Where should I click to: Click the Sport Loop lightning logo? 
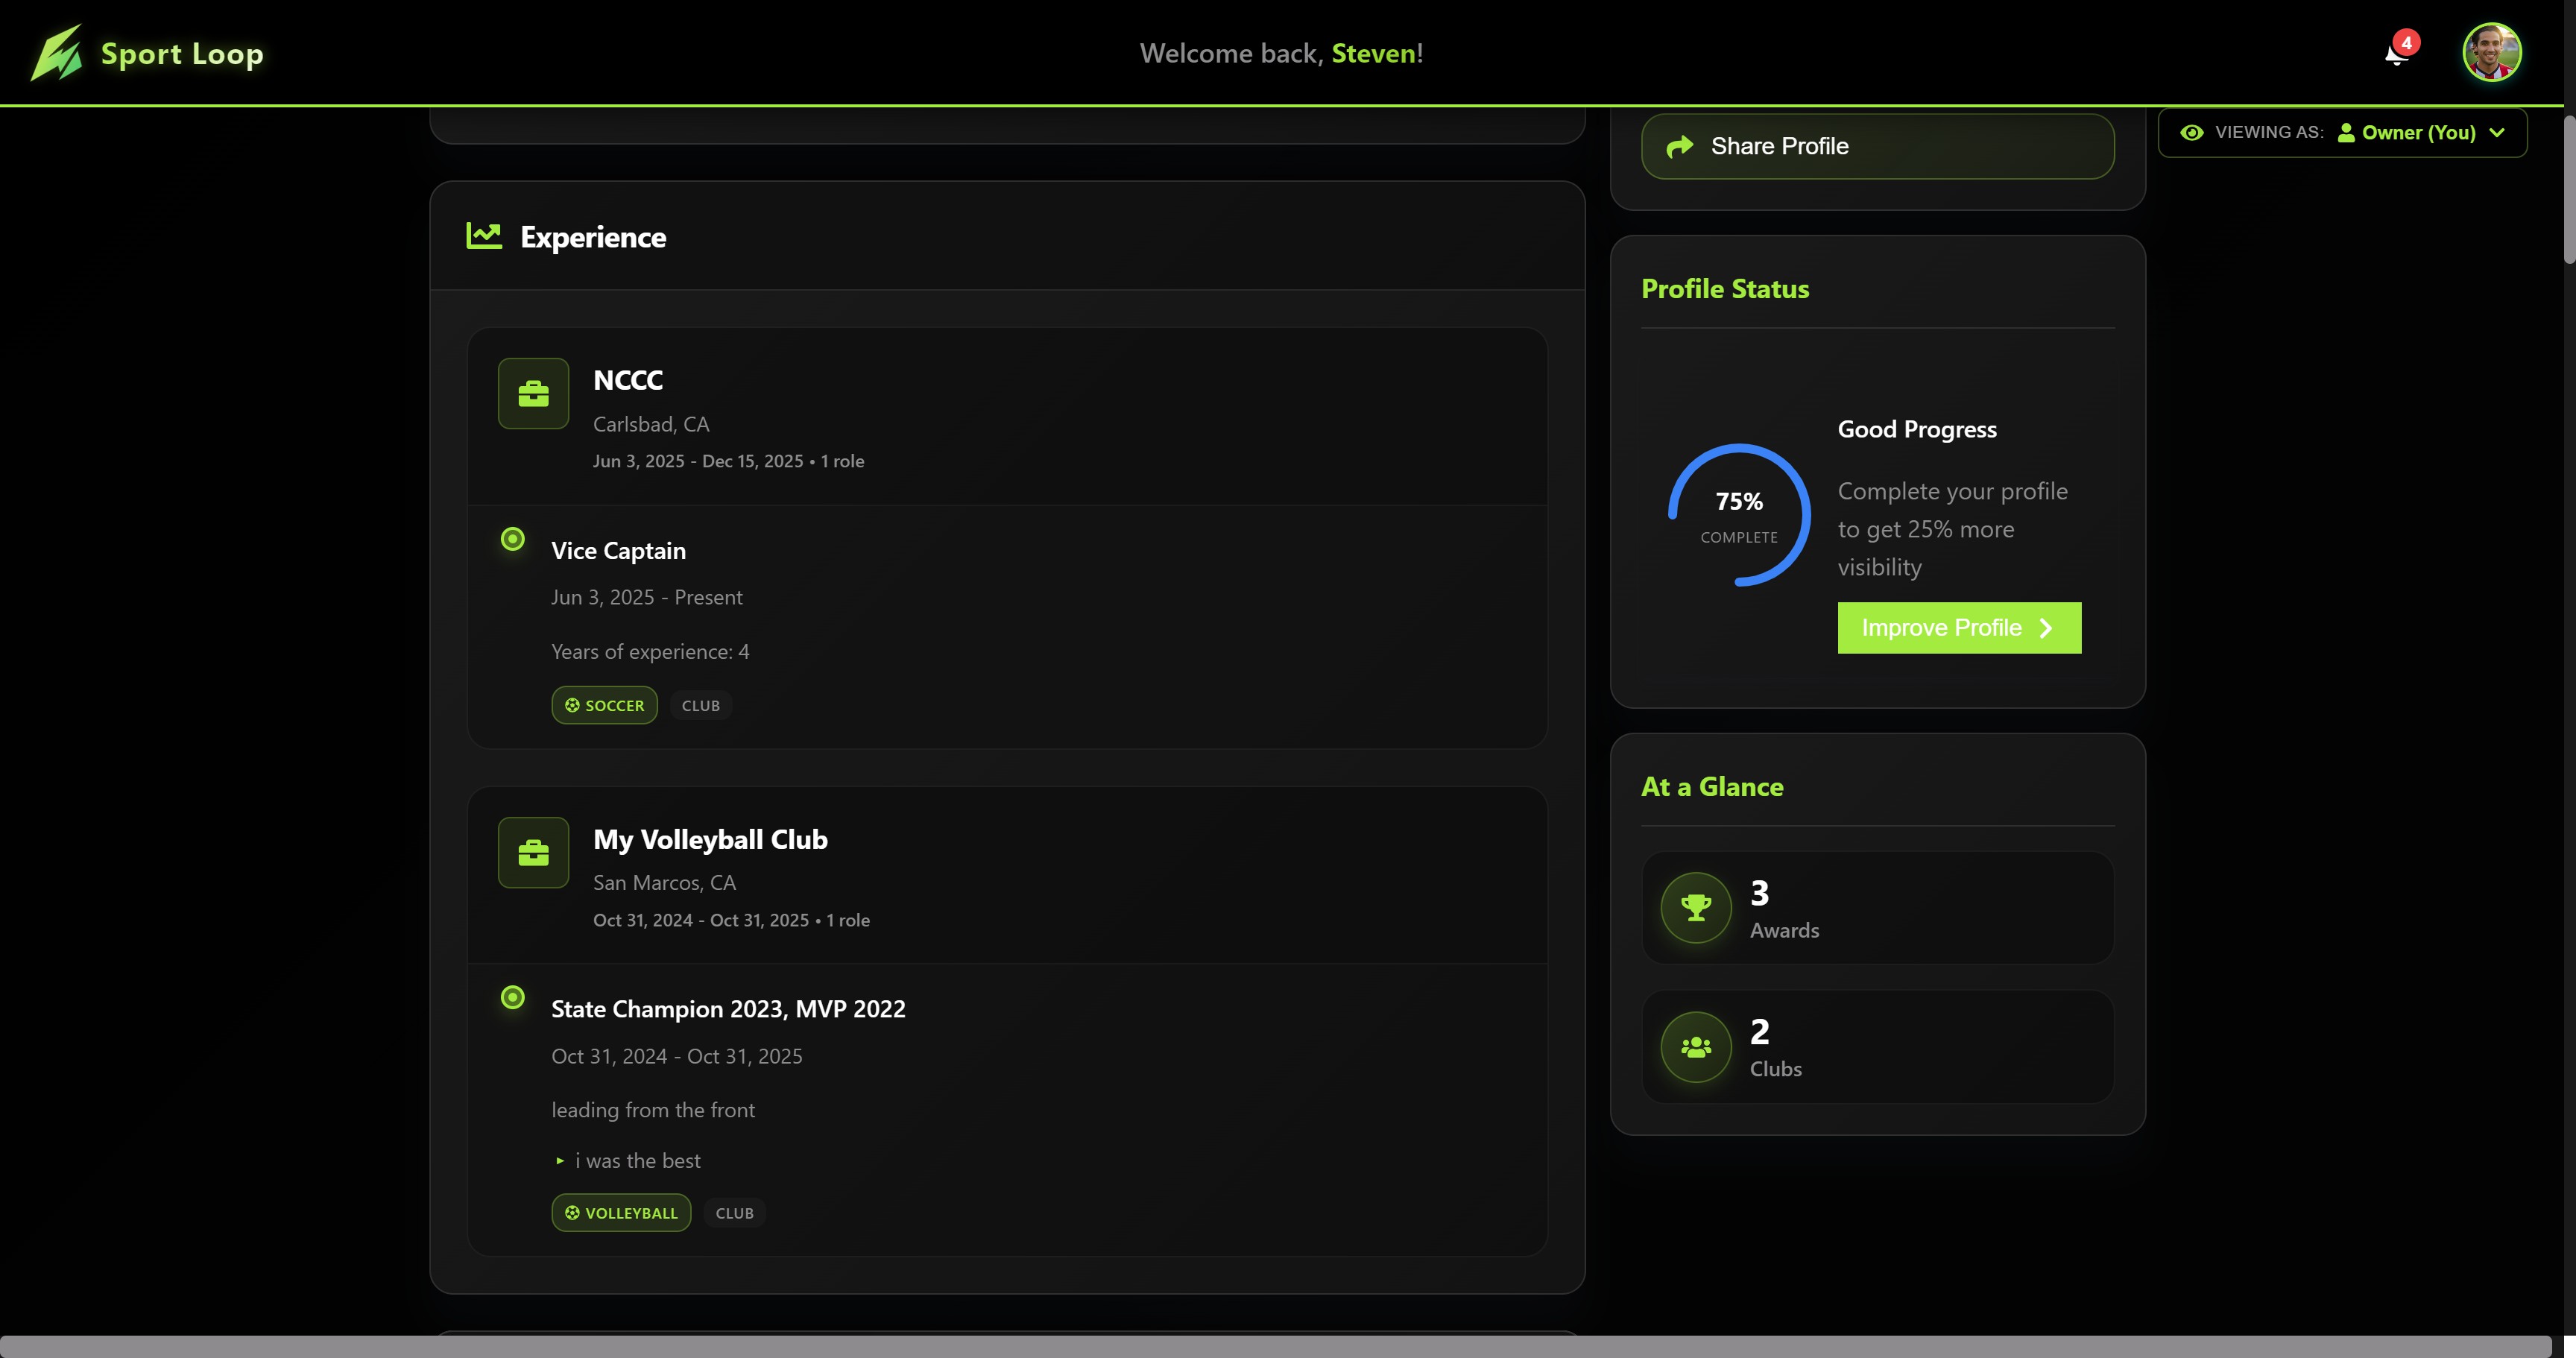click(x=57, y=53)
